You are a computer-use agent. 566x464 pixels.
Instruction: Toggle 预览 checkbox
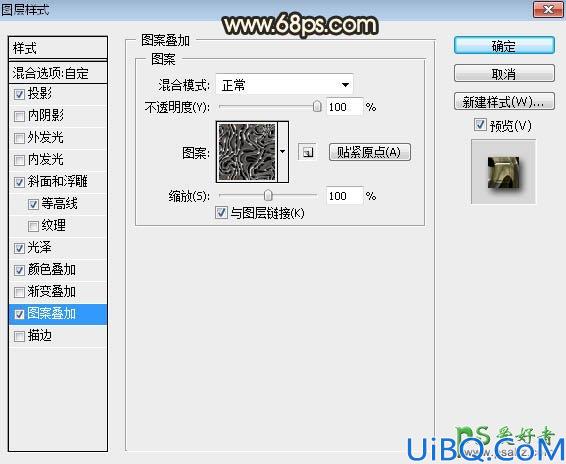[480, 125]
